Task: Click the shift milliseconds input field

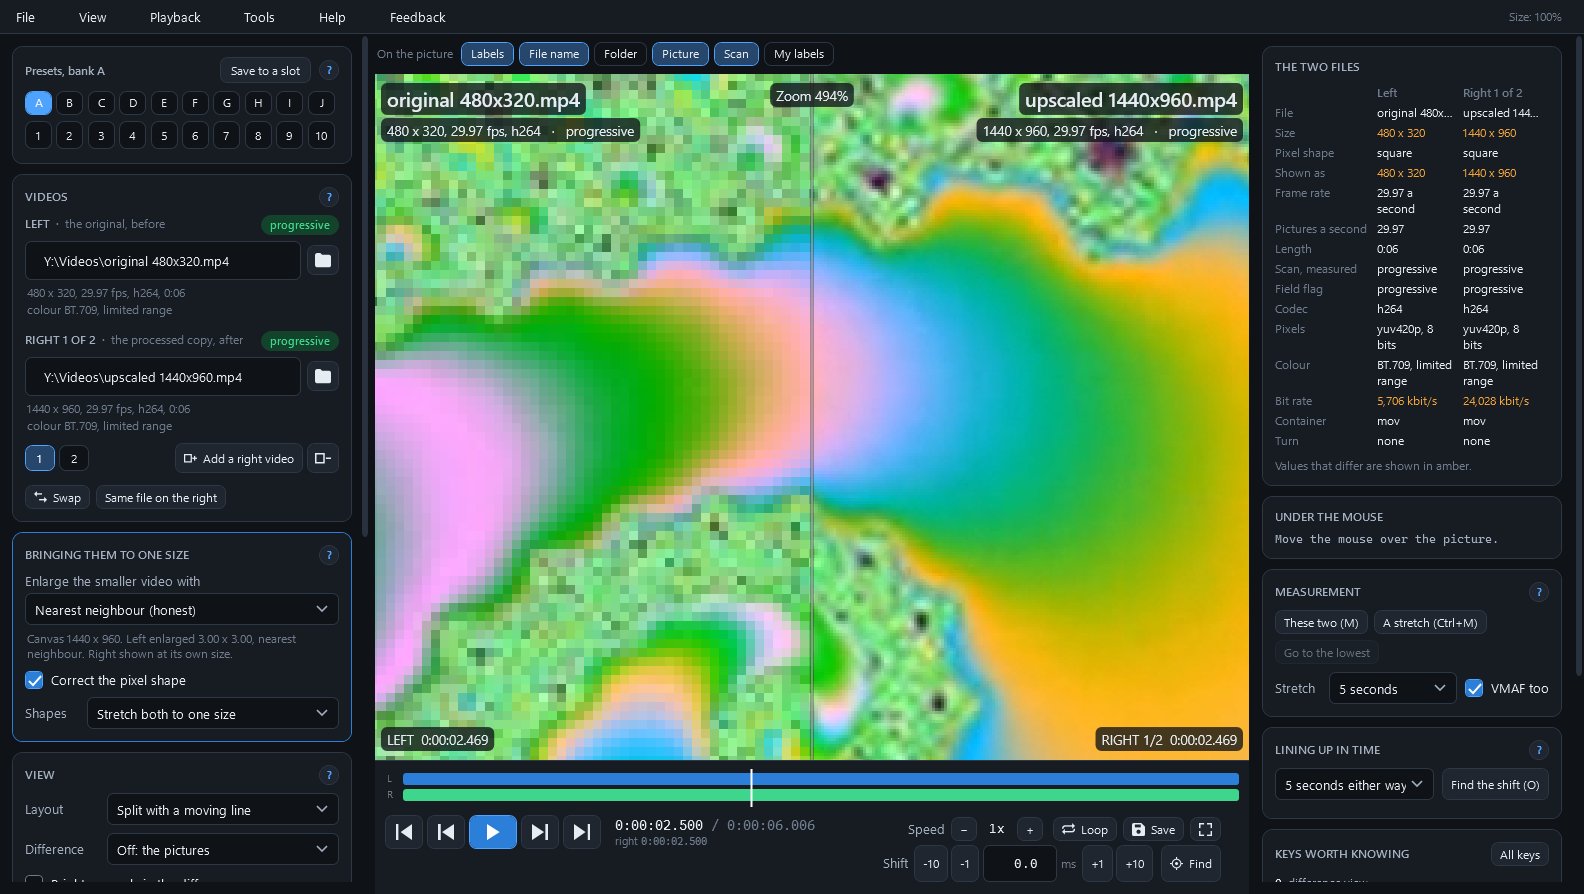Action: click(x=1020, y=864)
